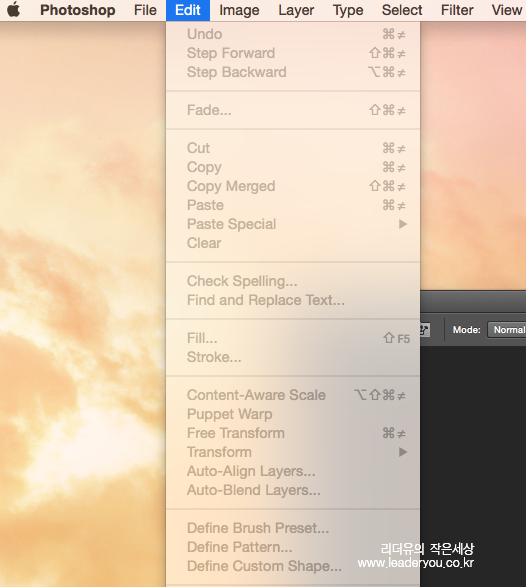Choose Step Backward in Edit menu
The image size is (526, 587).
293,72
